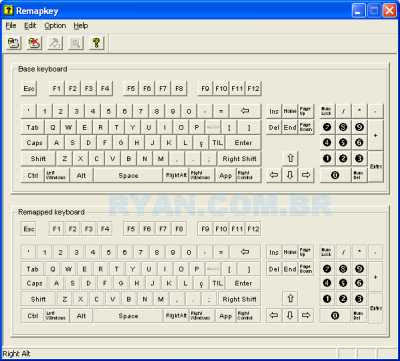The image size is (400, 361).
Task: Open the File menu
Action: (11, 26)
